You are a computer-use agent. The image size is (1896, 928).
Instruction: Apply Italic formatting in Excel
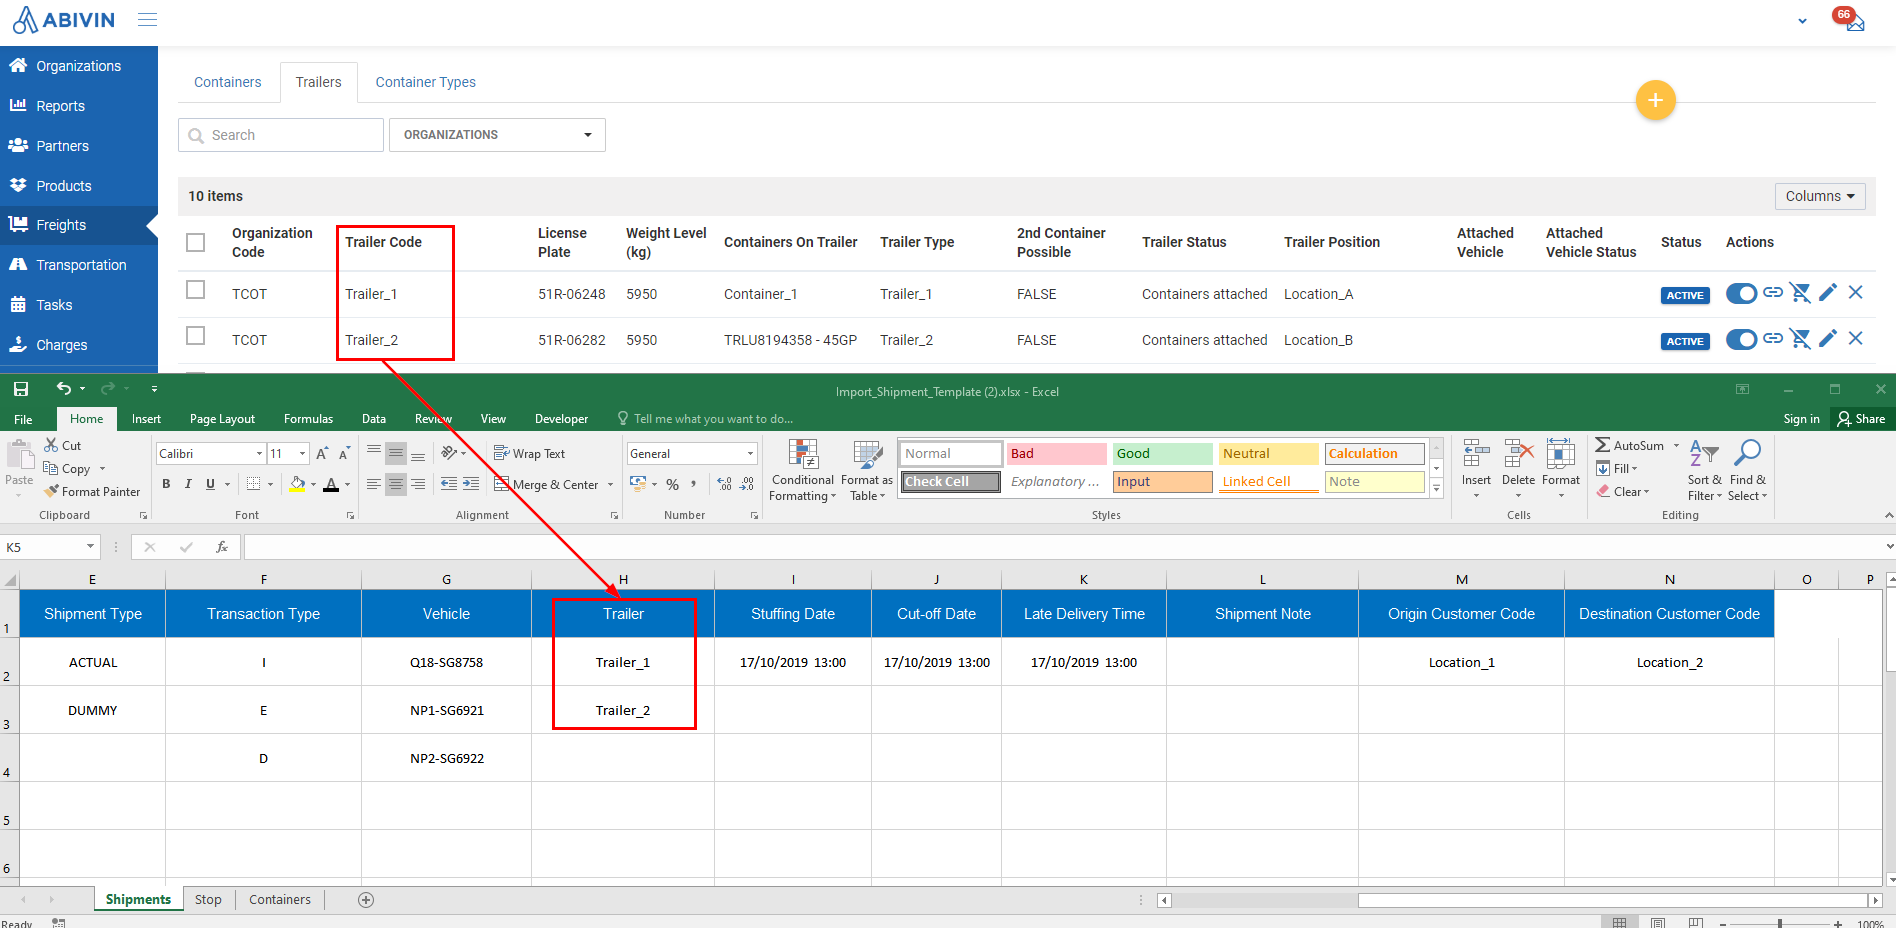coord(188,484)
